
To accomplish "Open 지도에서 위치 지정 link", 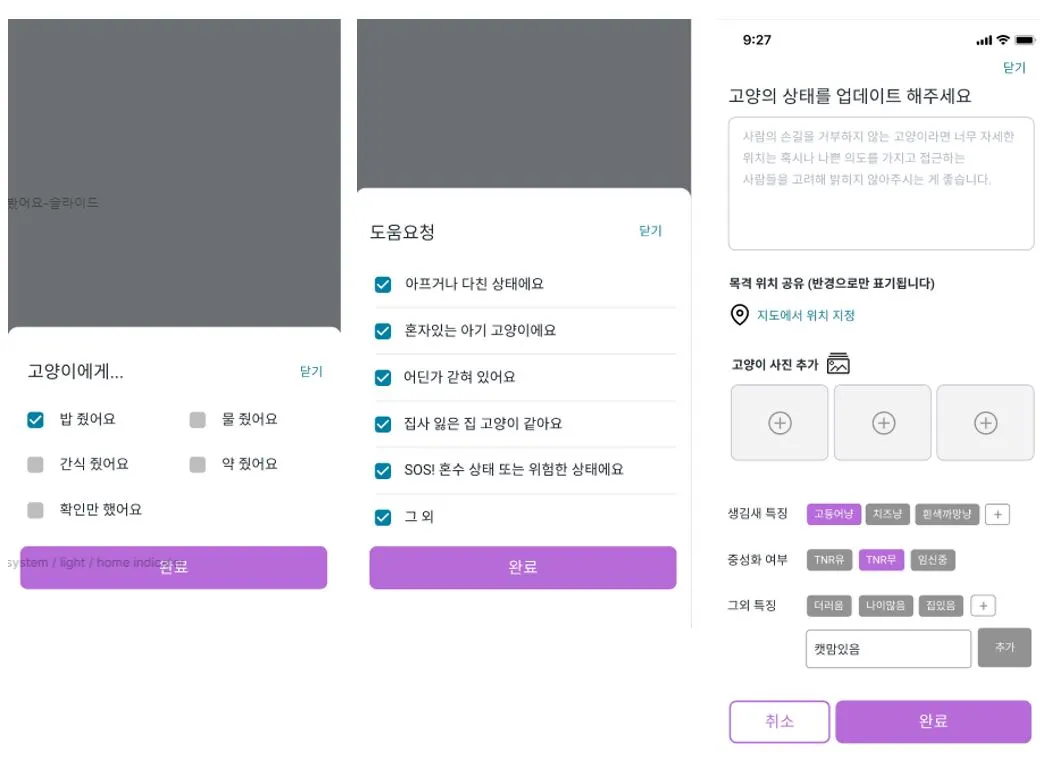I will coord(806,314).
